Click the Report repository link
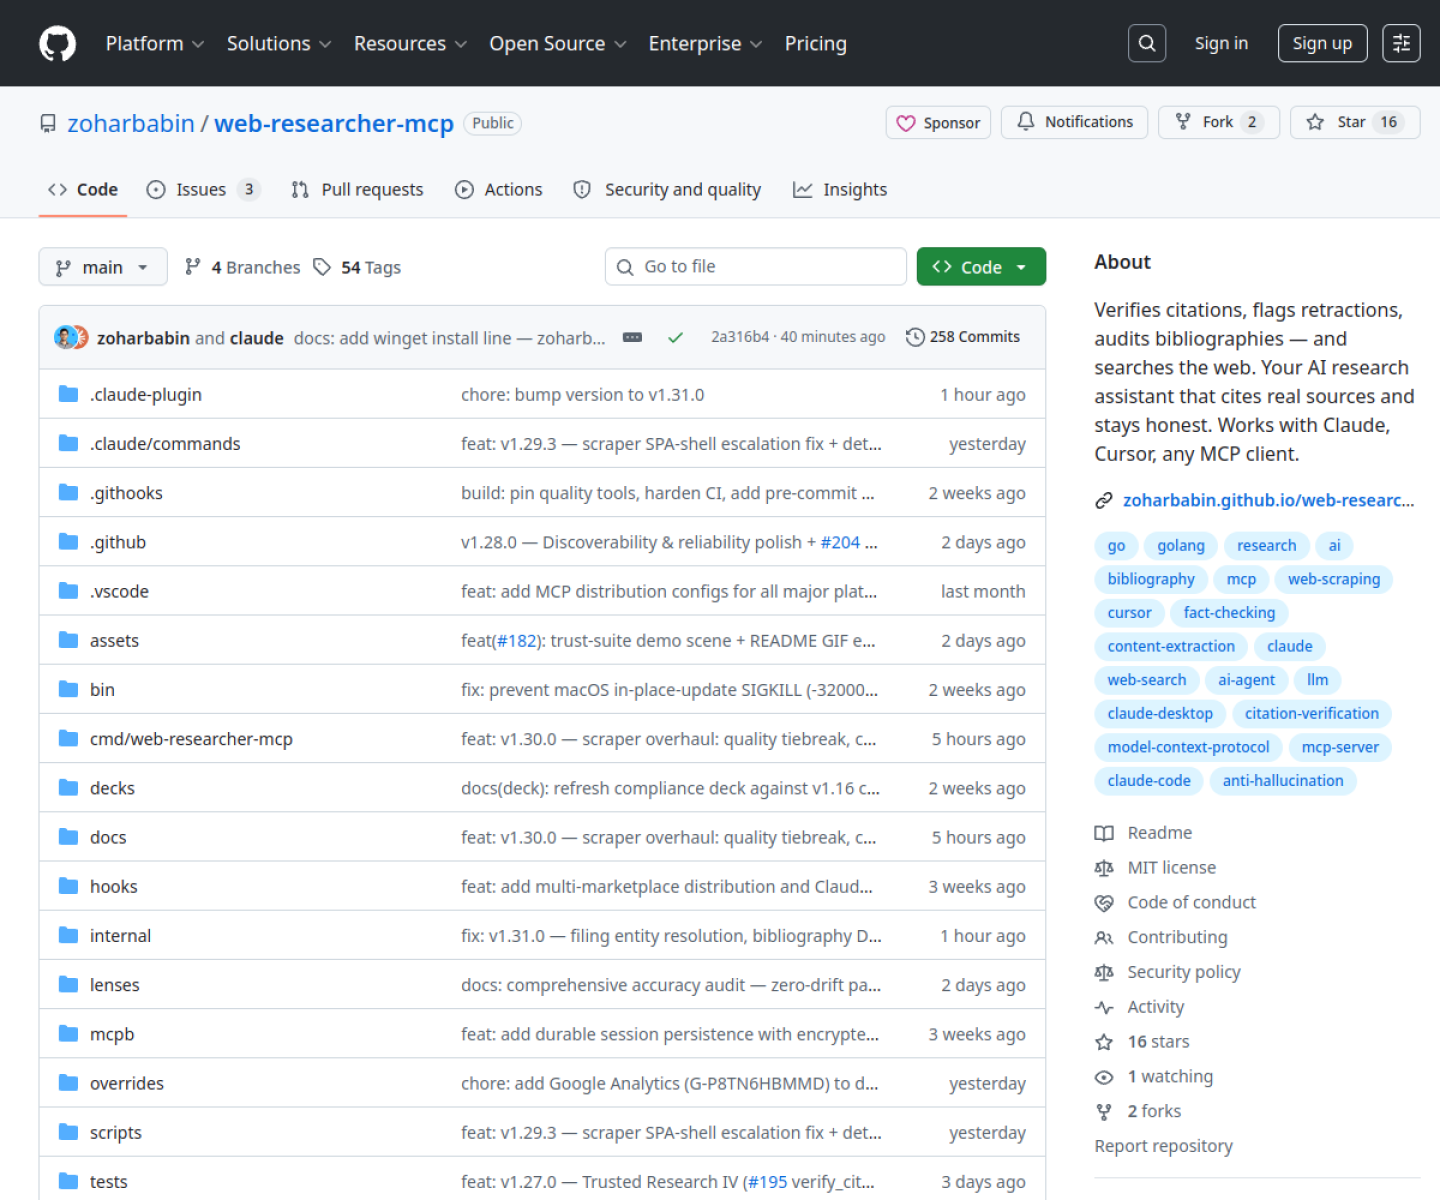 1163,1146
